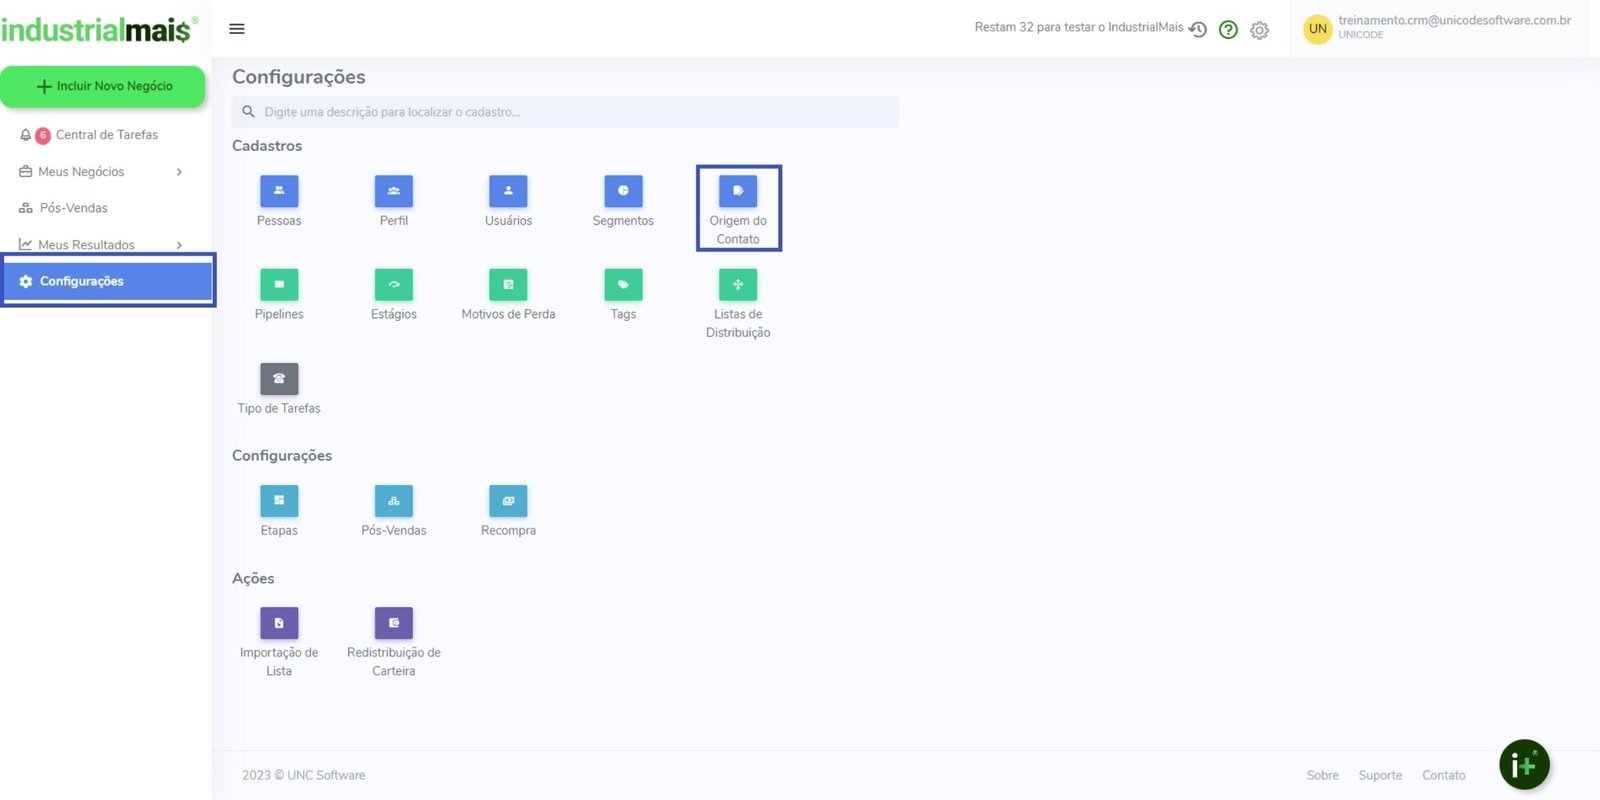1600x800 pixels.
Task: Open the Motivos de Perda icon
Action: click(x=508, y=285)
